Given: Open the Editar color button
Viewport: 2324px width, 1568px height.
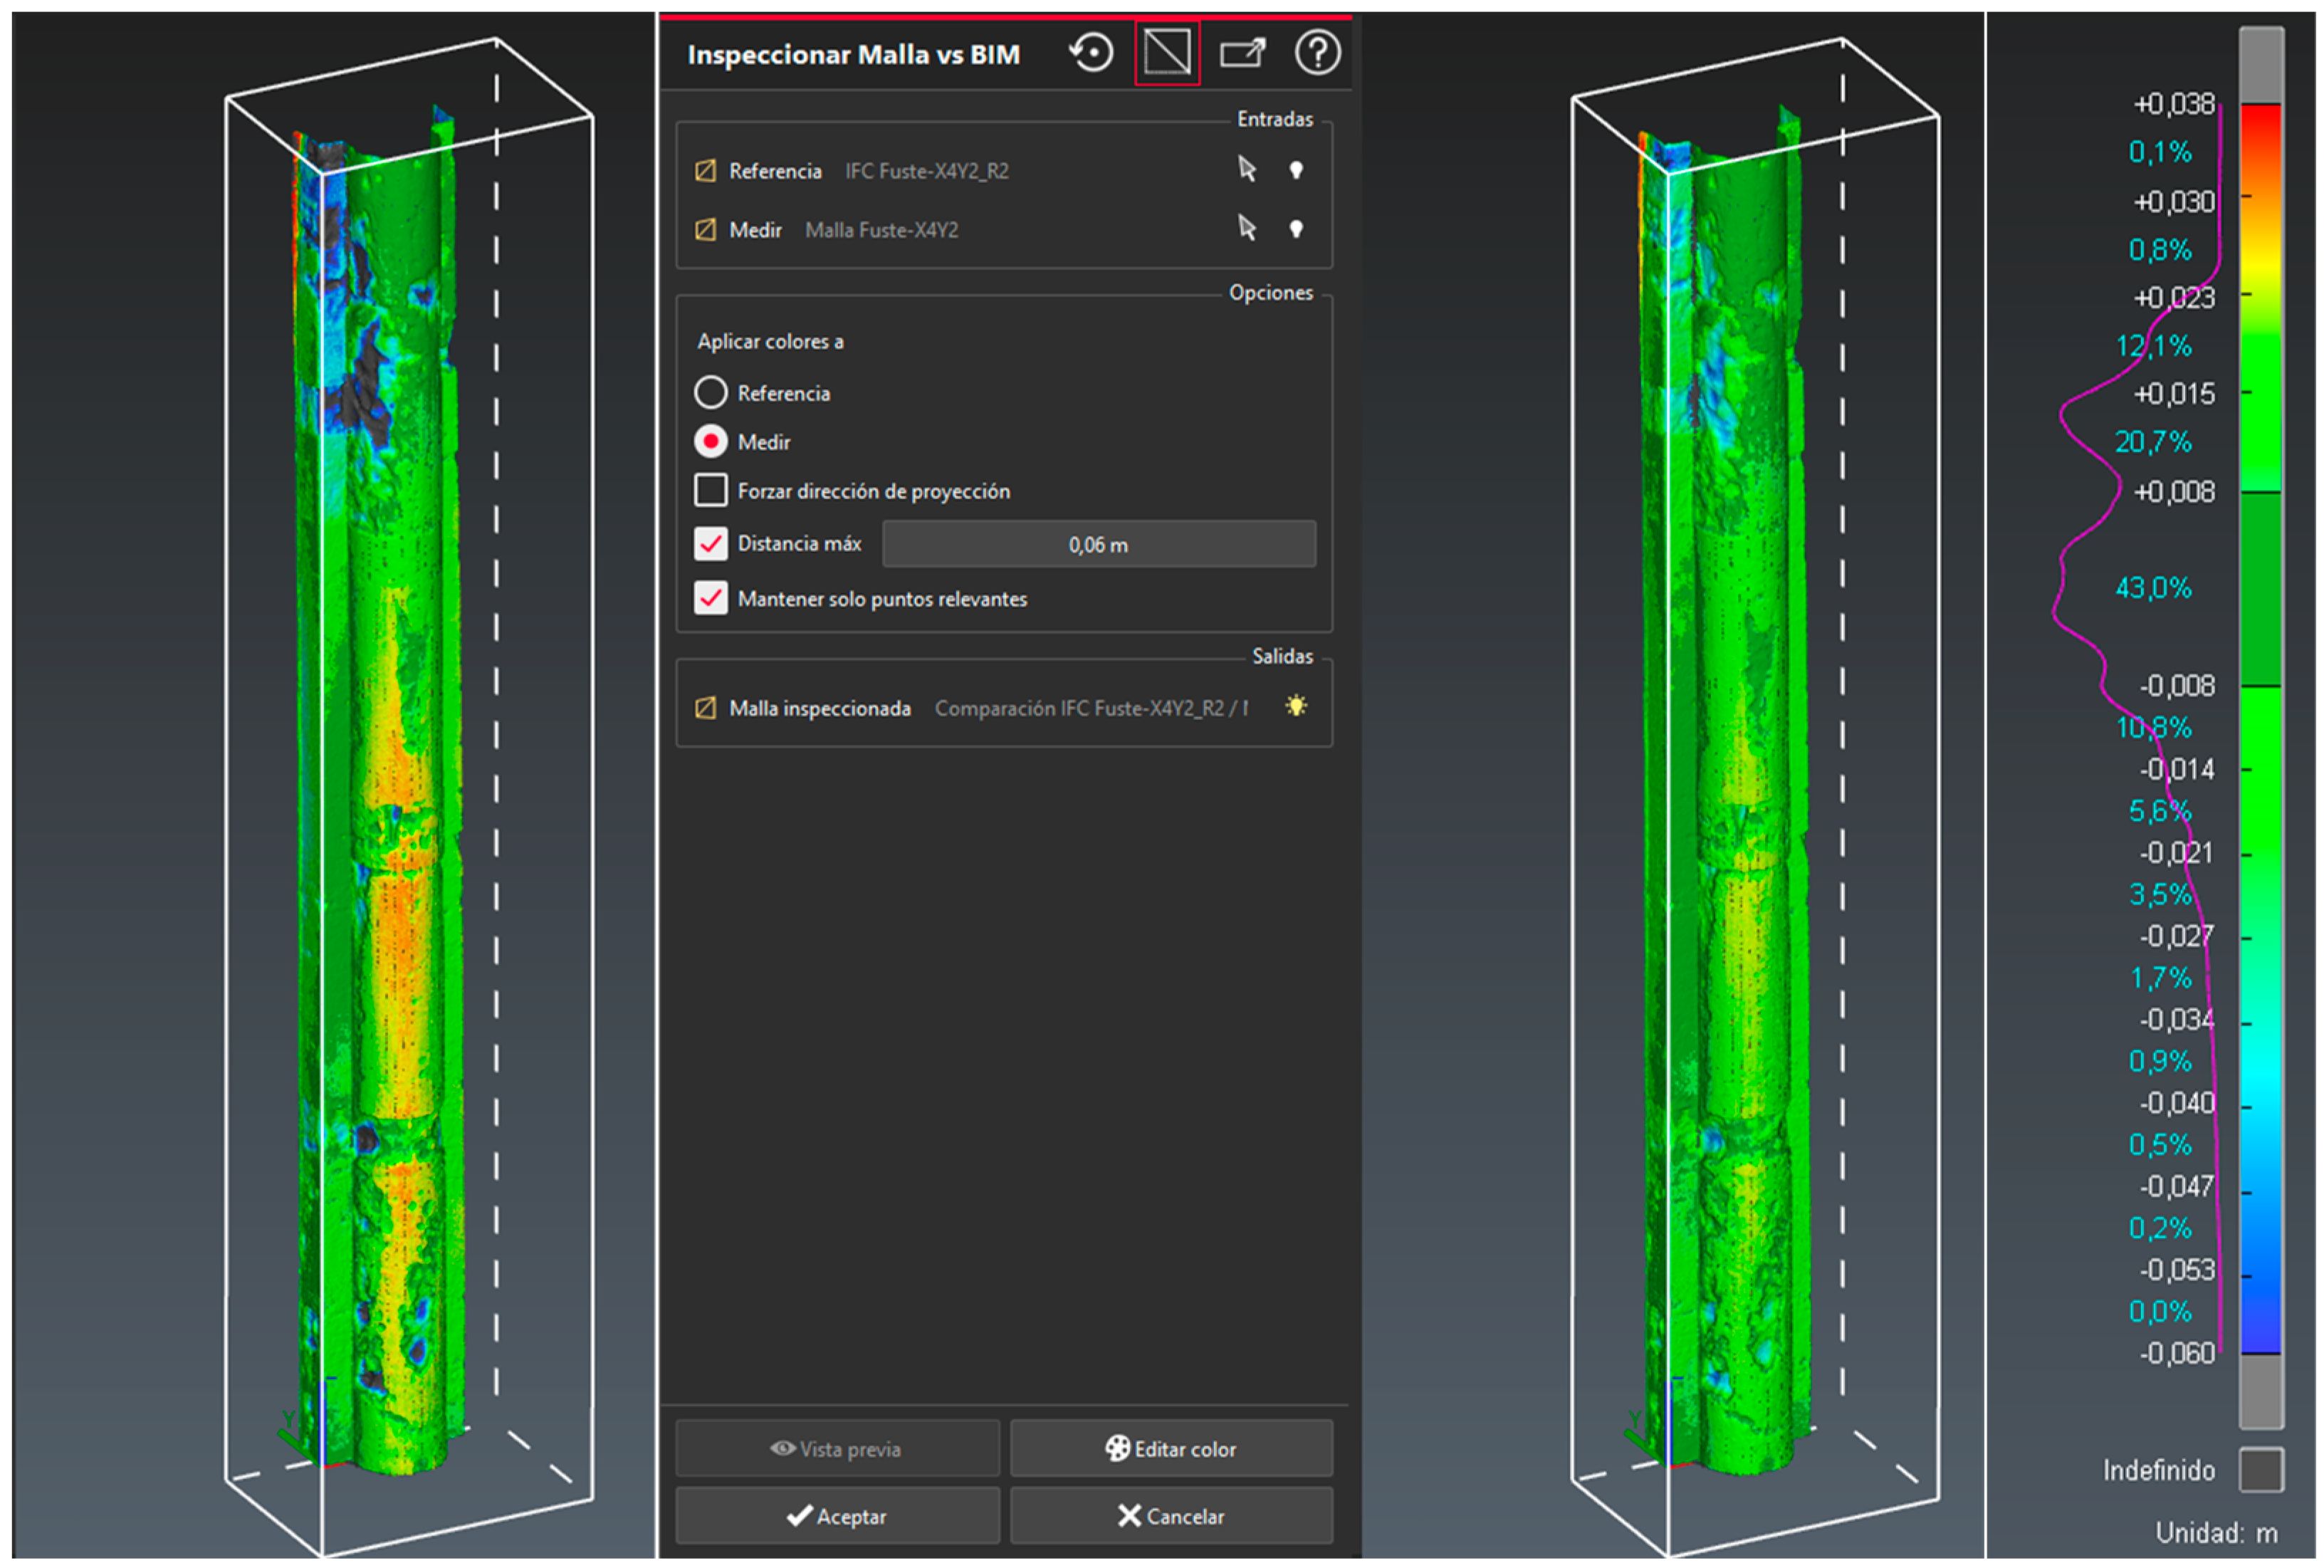Looking at the screenshot, I should pyautogui.click(x=1170, y=1448).
